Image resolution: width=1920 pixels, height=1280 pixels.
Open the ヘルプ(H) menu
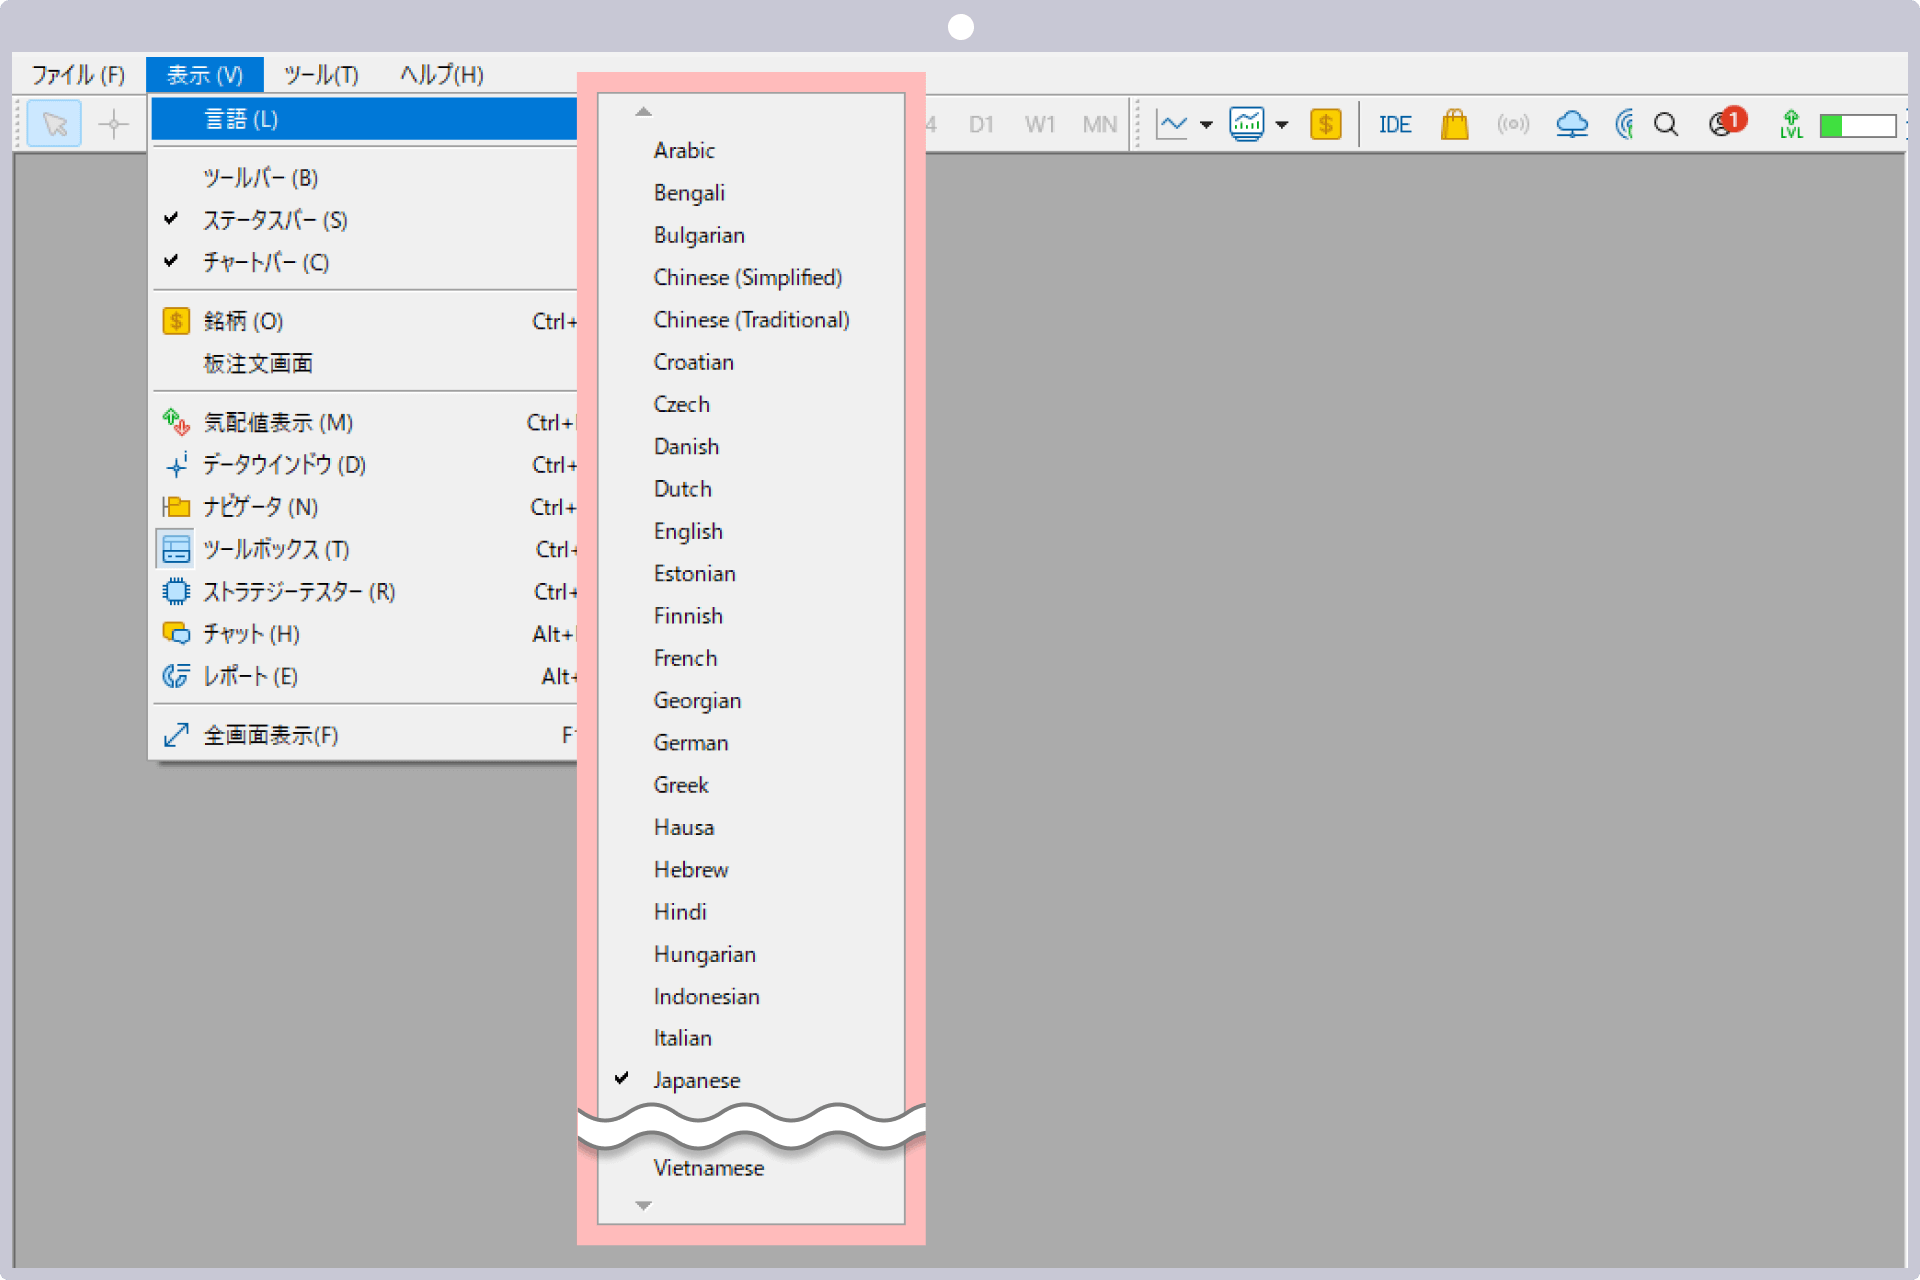(442, 75)
